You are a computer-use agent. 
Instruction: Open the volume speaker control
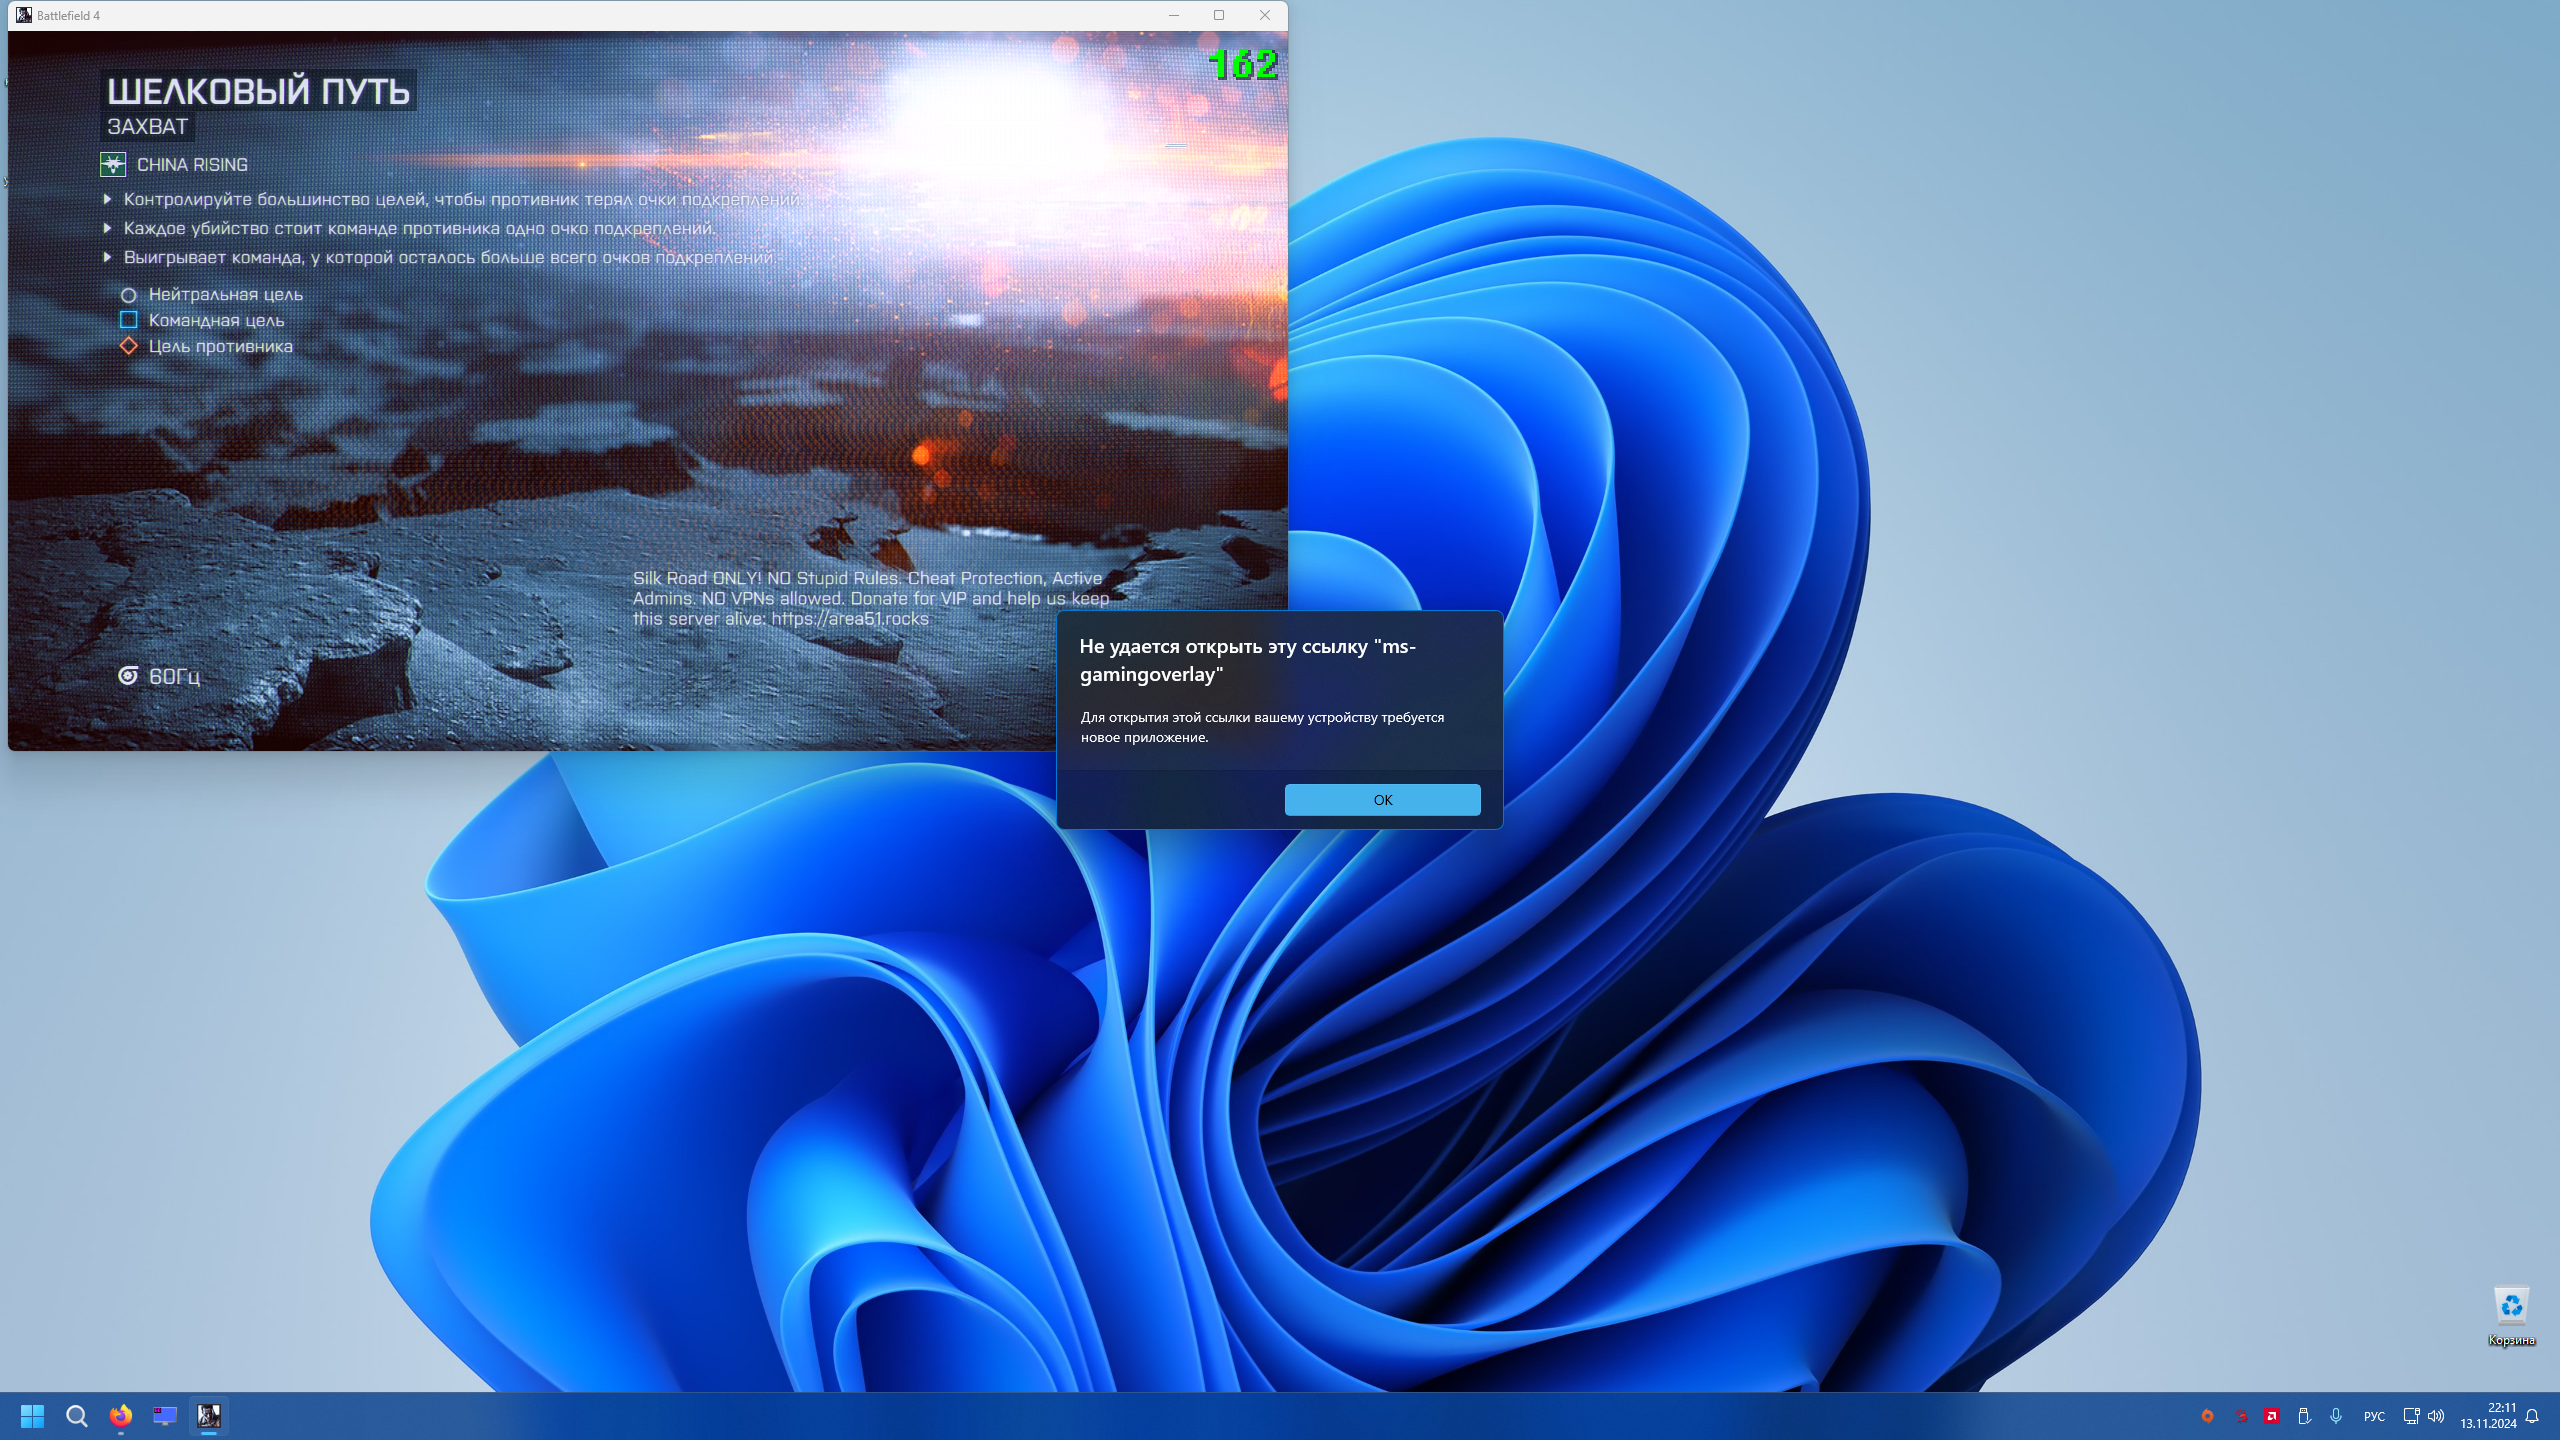pyautogui.click(x=2436, y=1416)
